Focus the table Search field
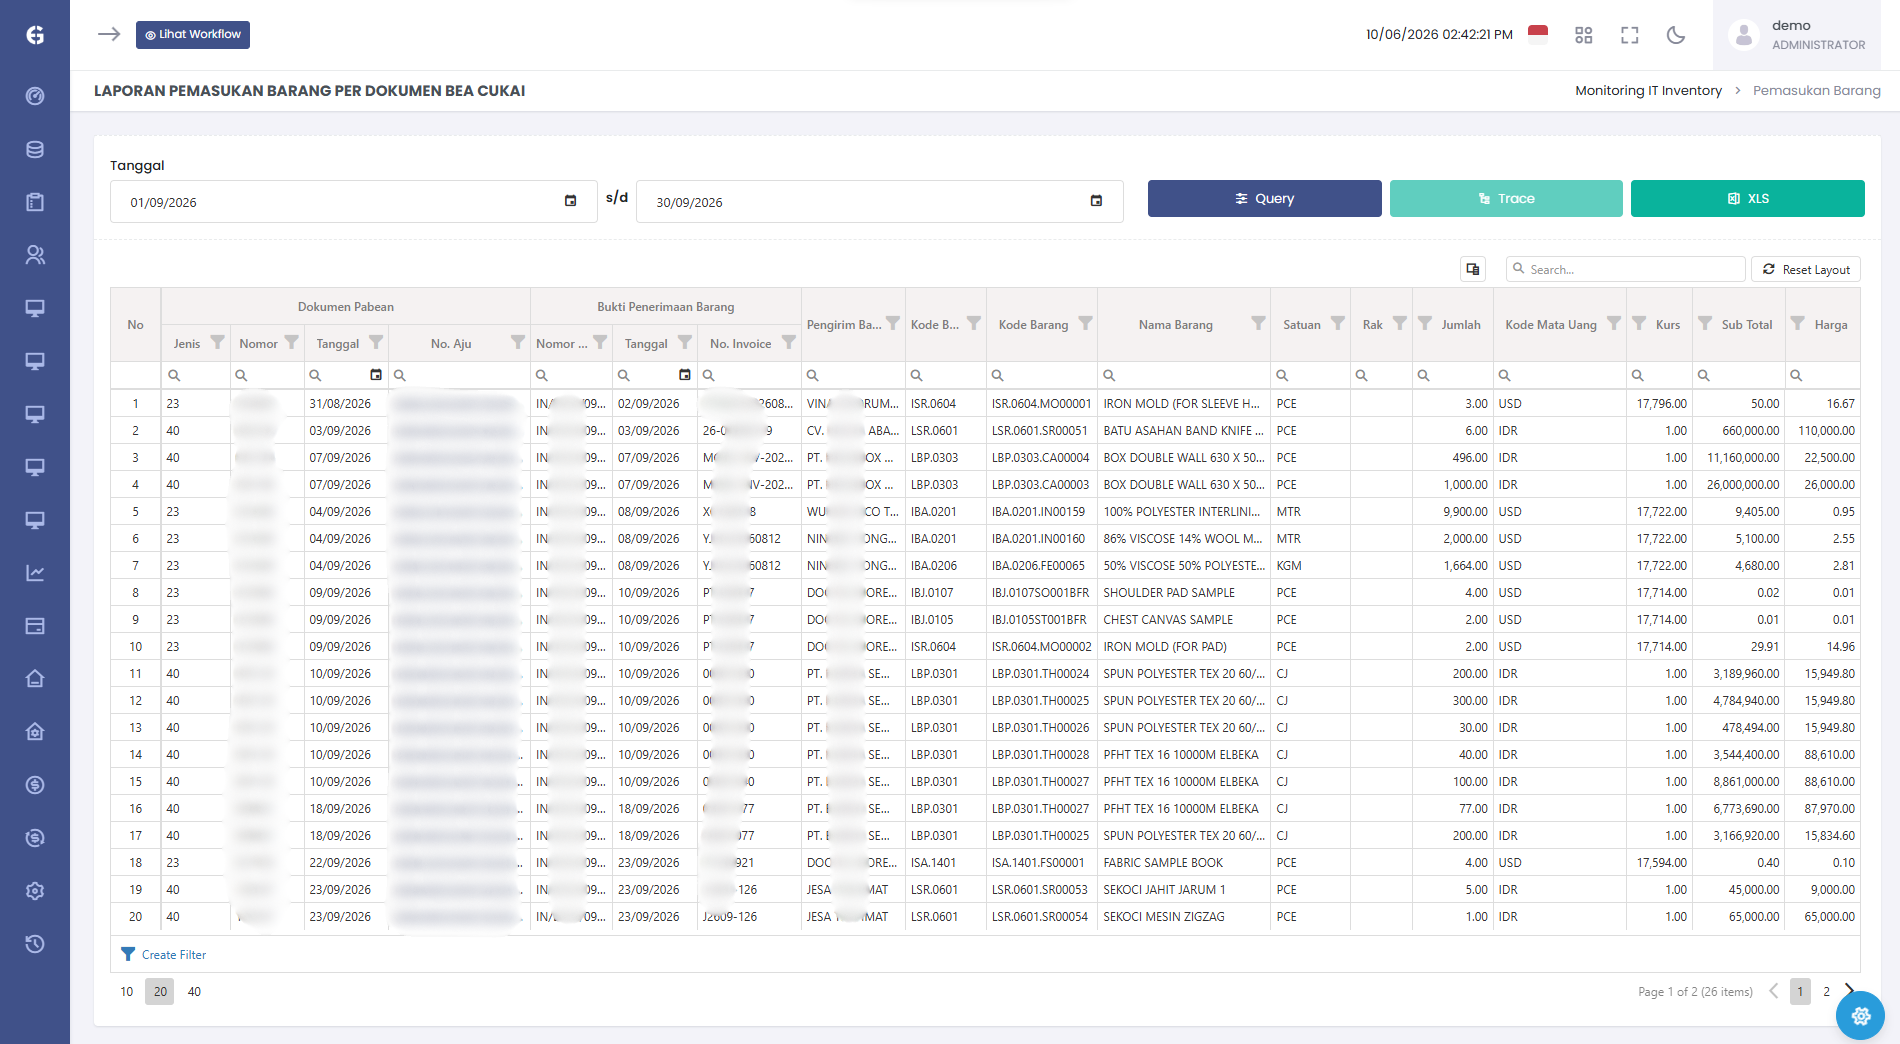 pos(1626,269)
